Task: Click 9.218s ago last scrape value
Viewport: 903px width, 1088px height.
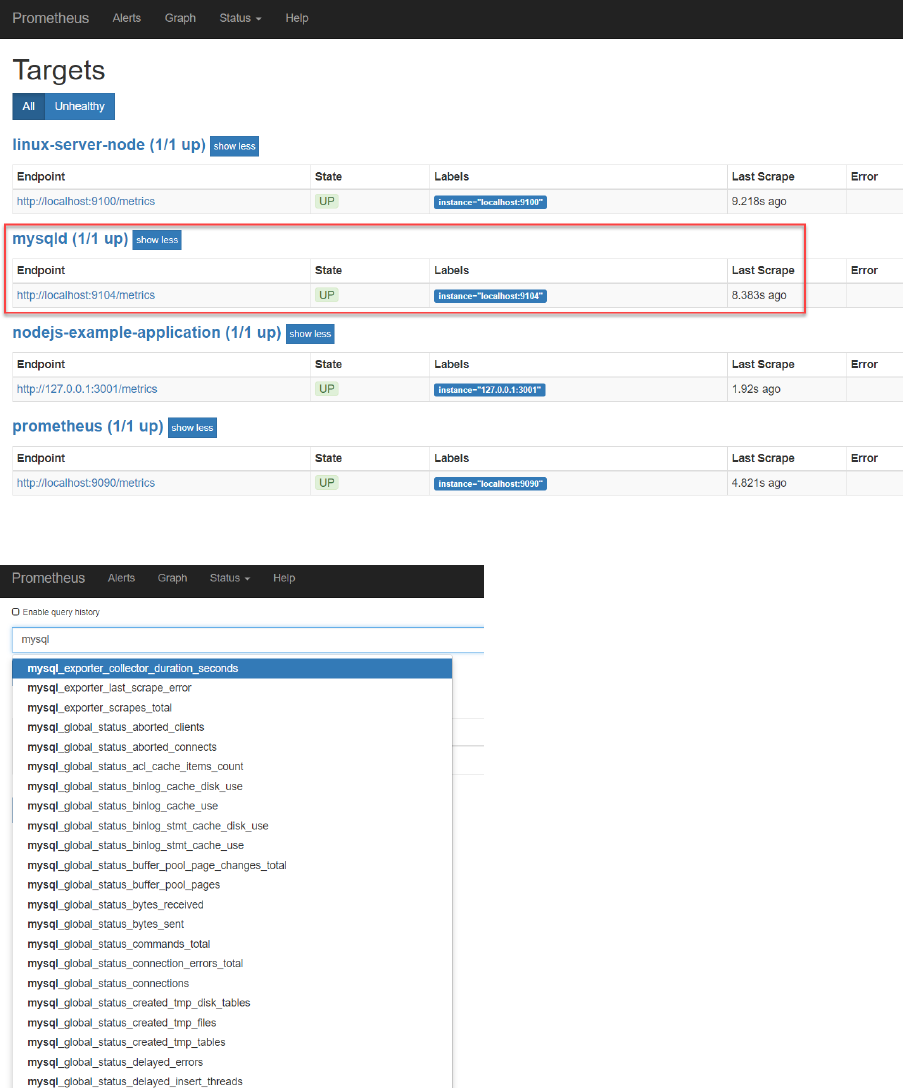Action: [759, 201]
